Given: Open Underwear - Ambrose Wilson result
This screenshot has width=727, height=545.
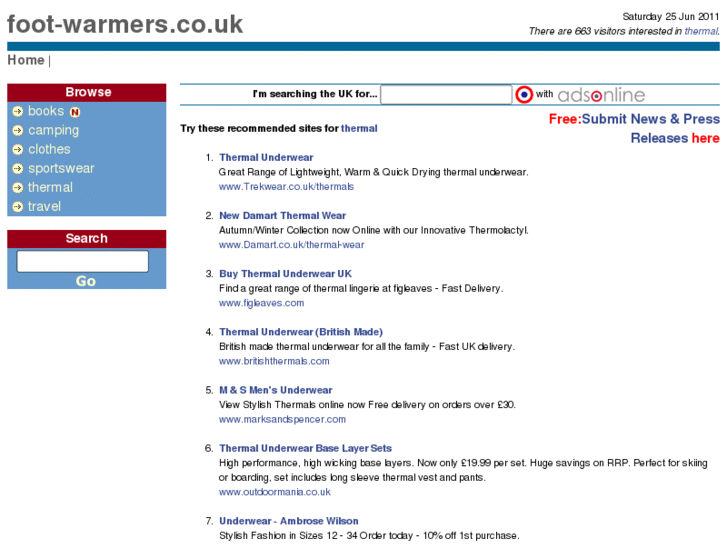Looking at the screenshot, I should click(288, 521).
